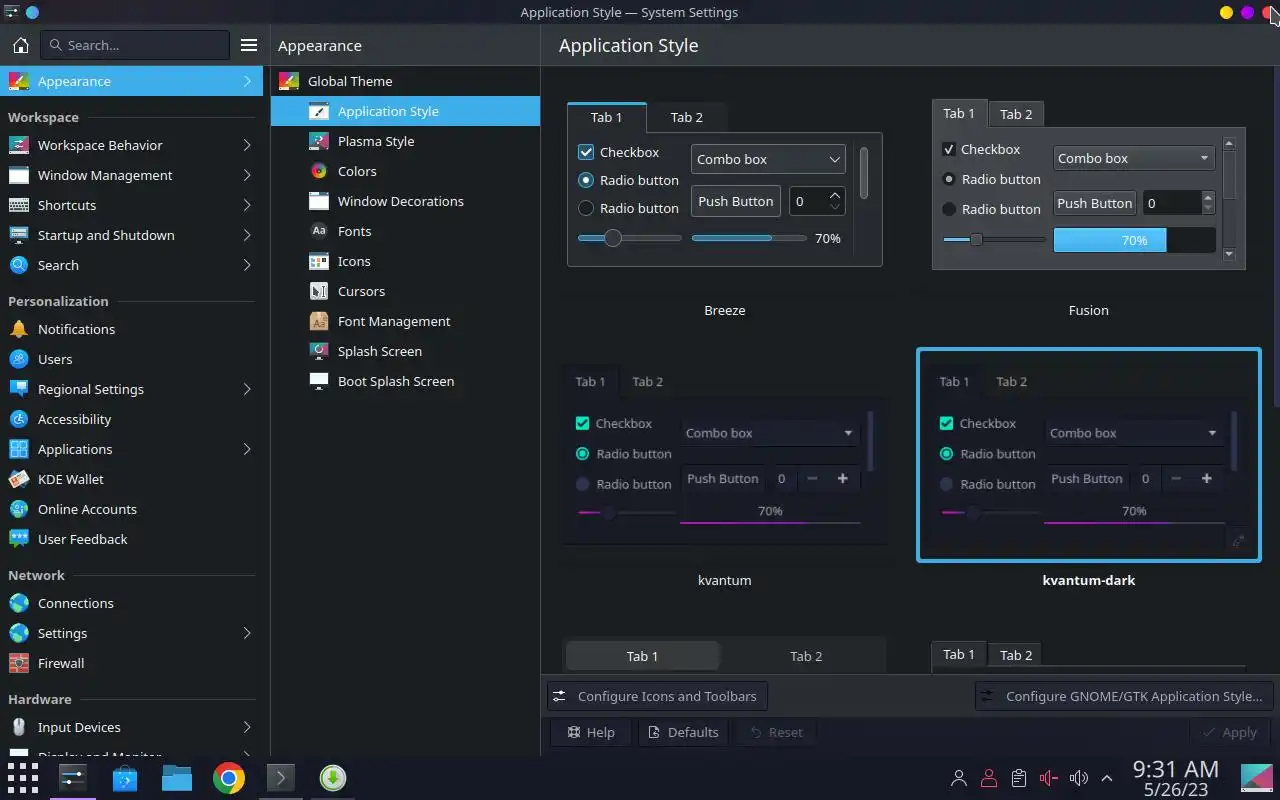Click the Workspace Behavior icon
The width and height of the screenshot is (1280, 800).
[18, 145]
